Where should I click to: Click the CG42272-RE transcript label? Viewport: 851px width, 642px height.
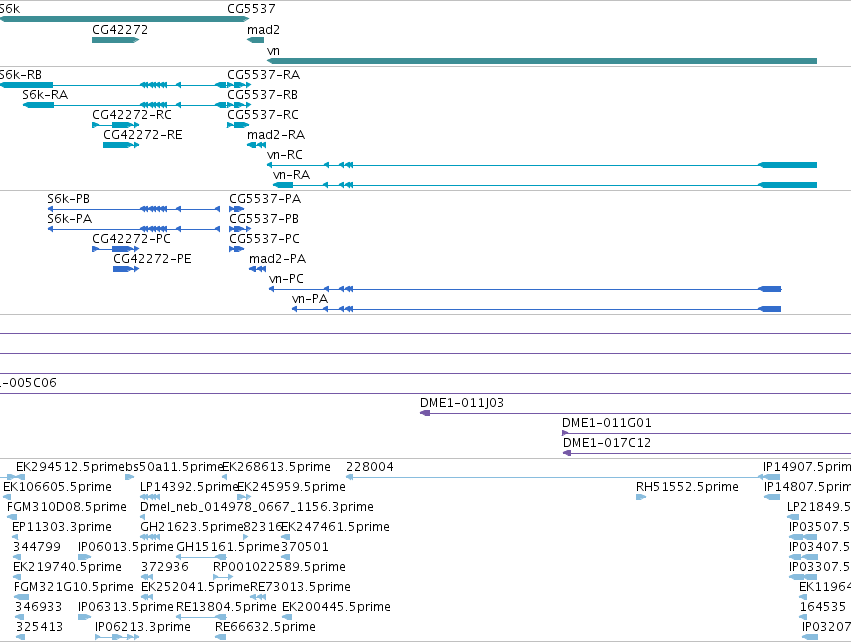coord(143,135)
